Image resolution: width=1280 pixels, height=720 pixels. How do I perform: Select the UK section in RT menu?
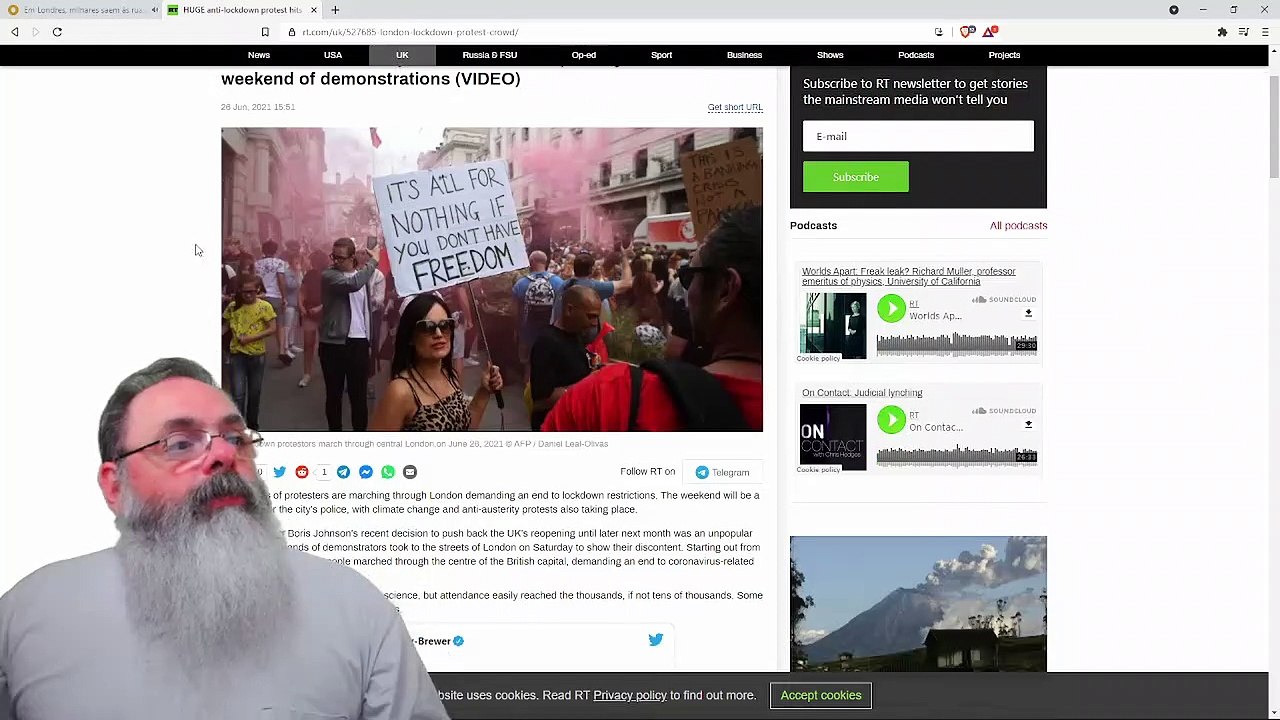click(x=402, y=55)
